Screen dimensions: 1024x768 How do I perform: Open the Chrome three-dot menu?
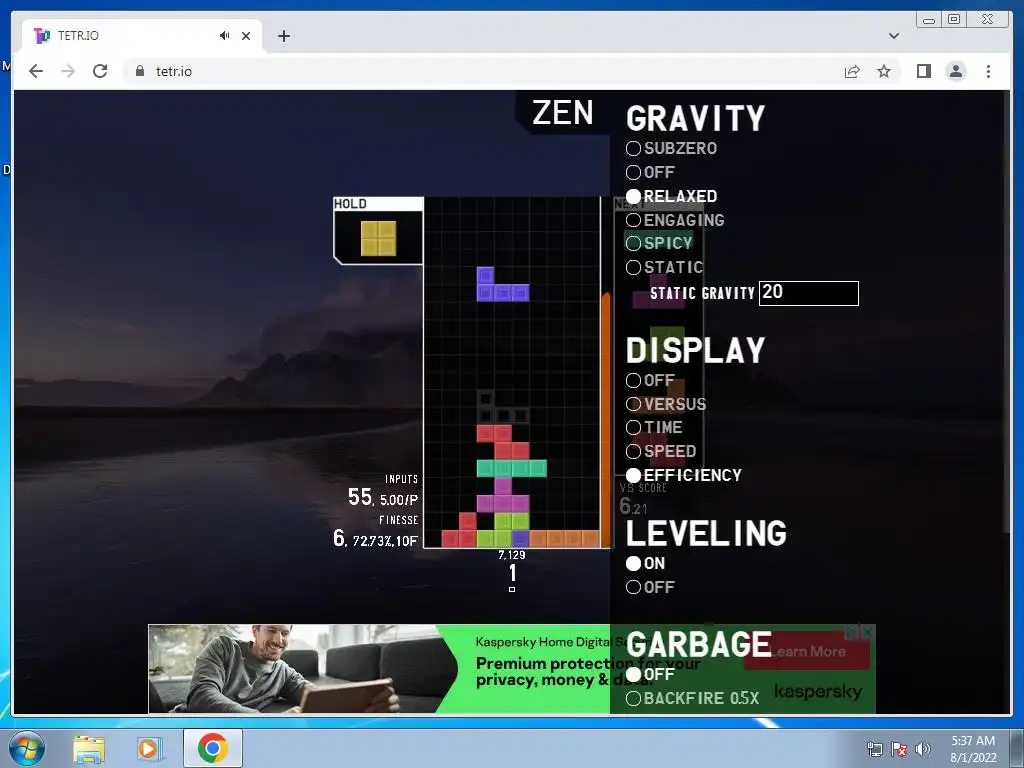click(988, 71)
